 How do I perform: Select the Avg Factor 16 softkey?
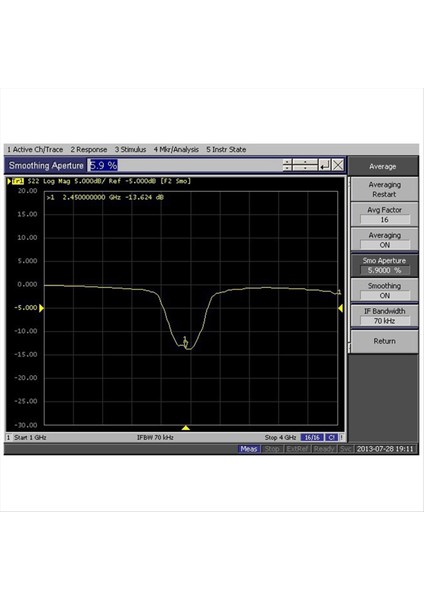pos(384,215)
